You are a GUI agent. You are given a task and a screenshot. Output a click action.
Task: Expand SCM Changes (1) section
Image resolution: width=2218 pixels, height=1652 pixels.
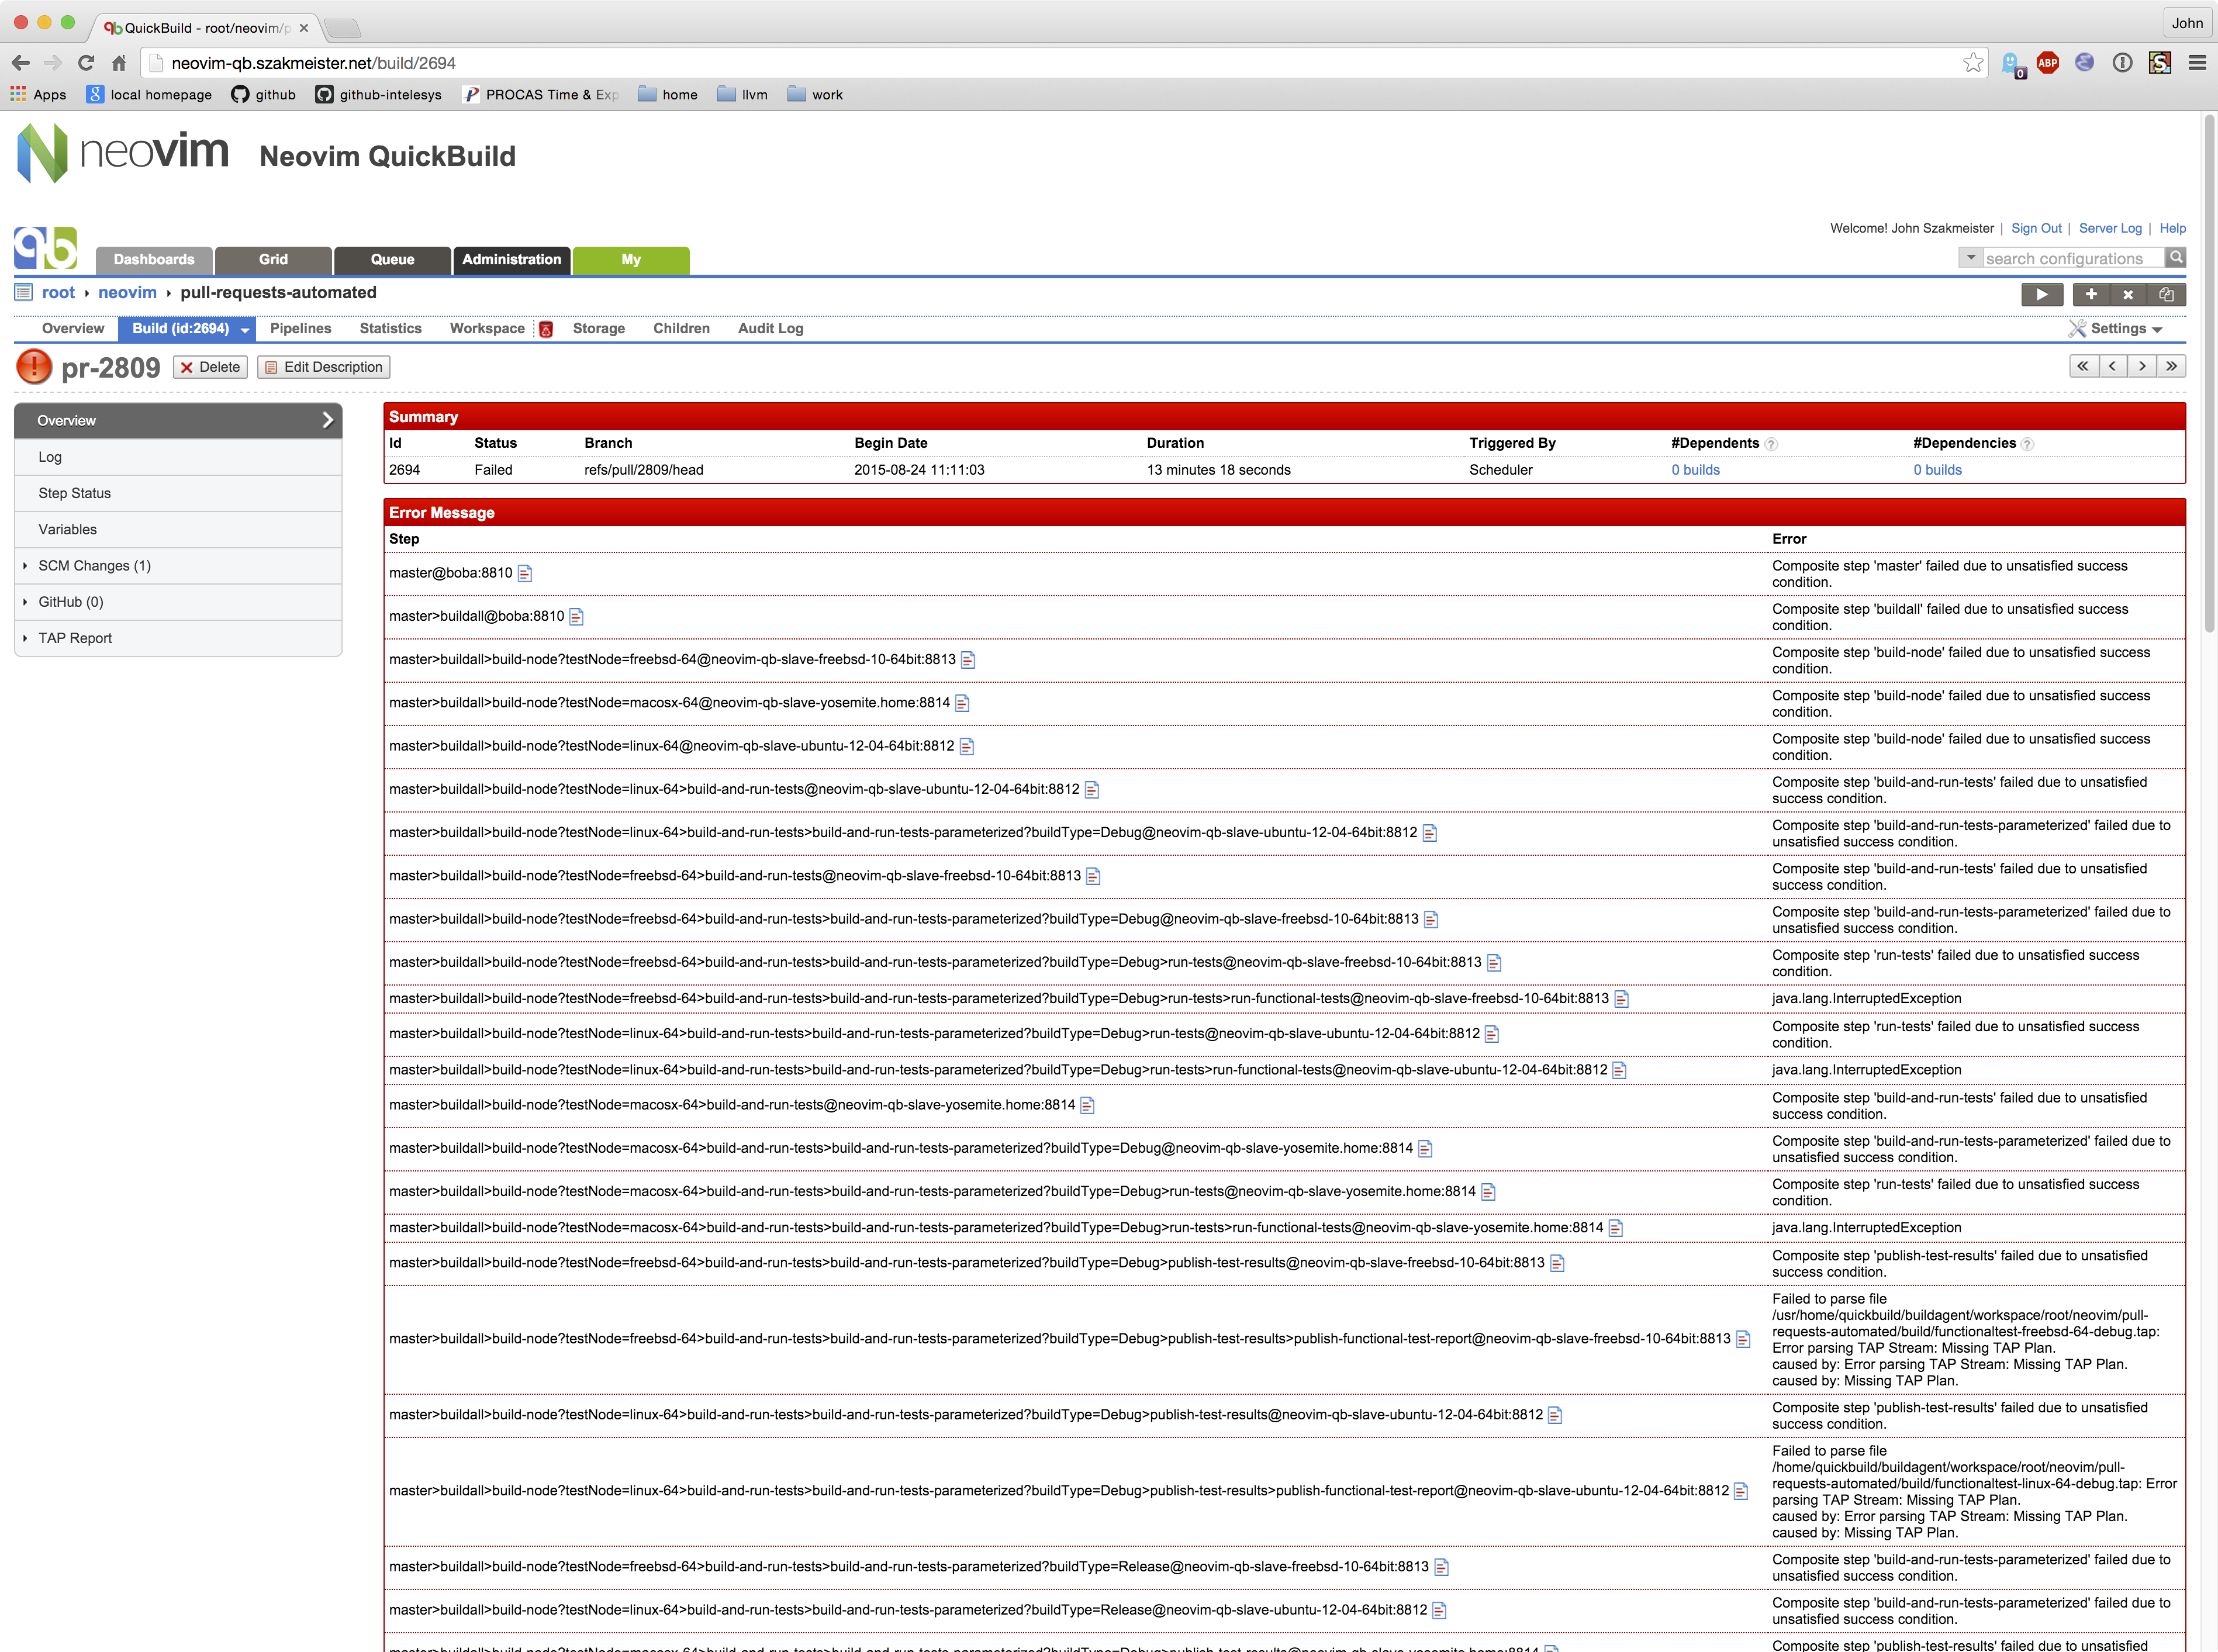pyautogui.click(x=94, y=566)
